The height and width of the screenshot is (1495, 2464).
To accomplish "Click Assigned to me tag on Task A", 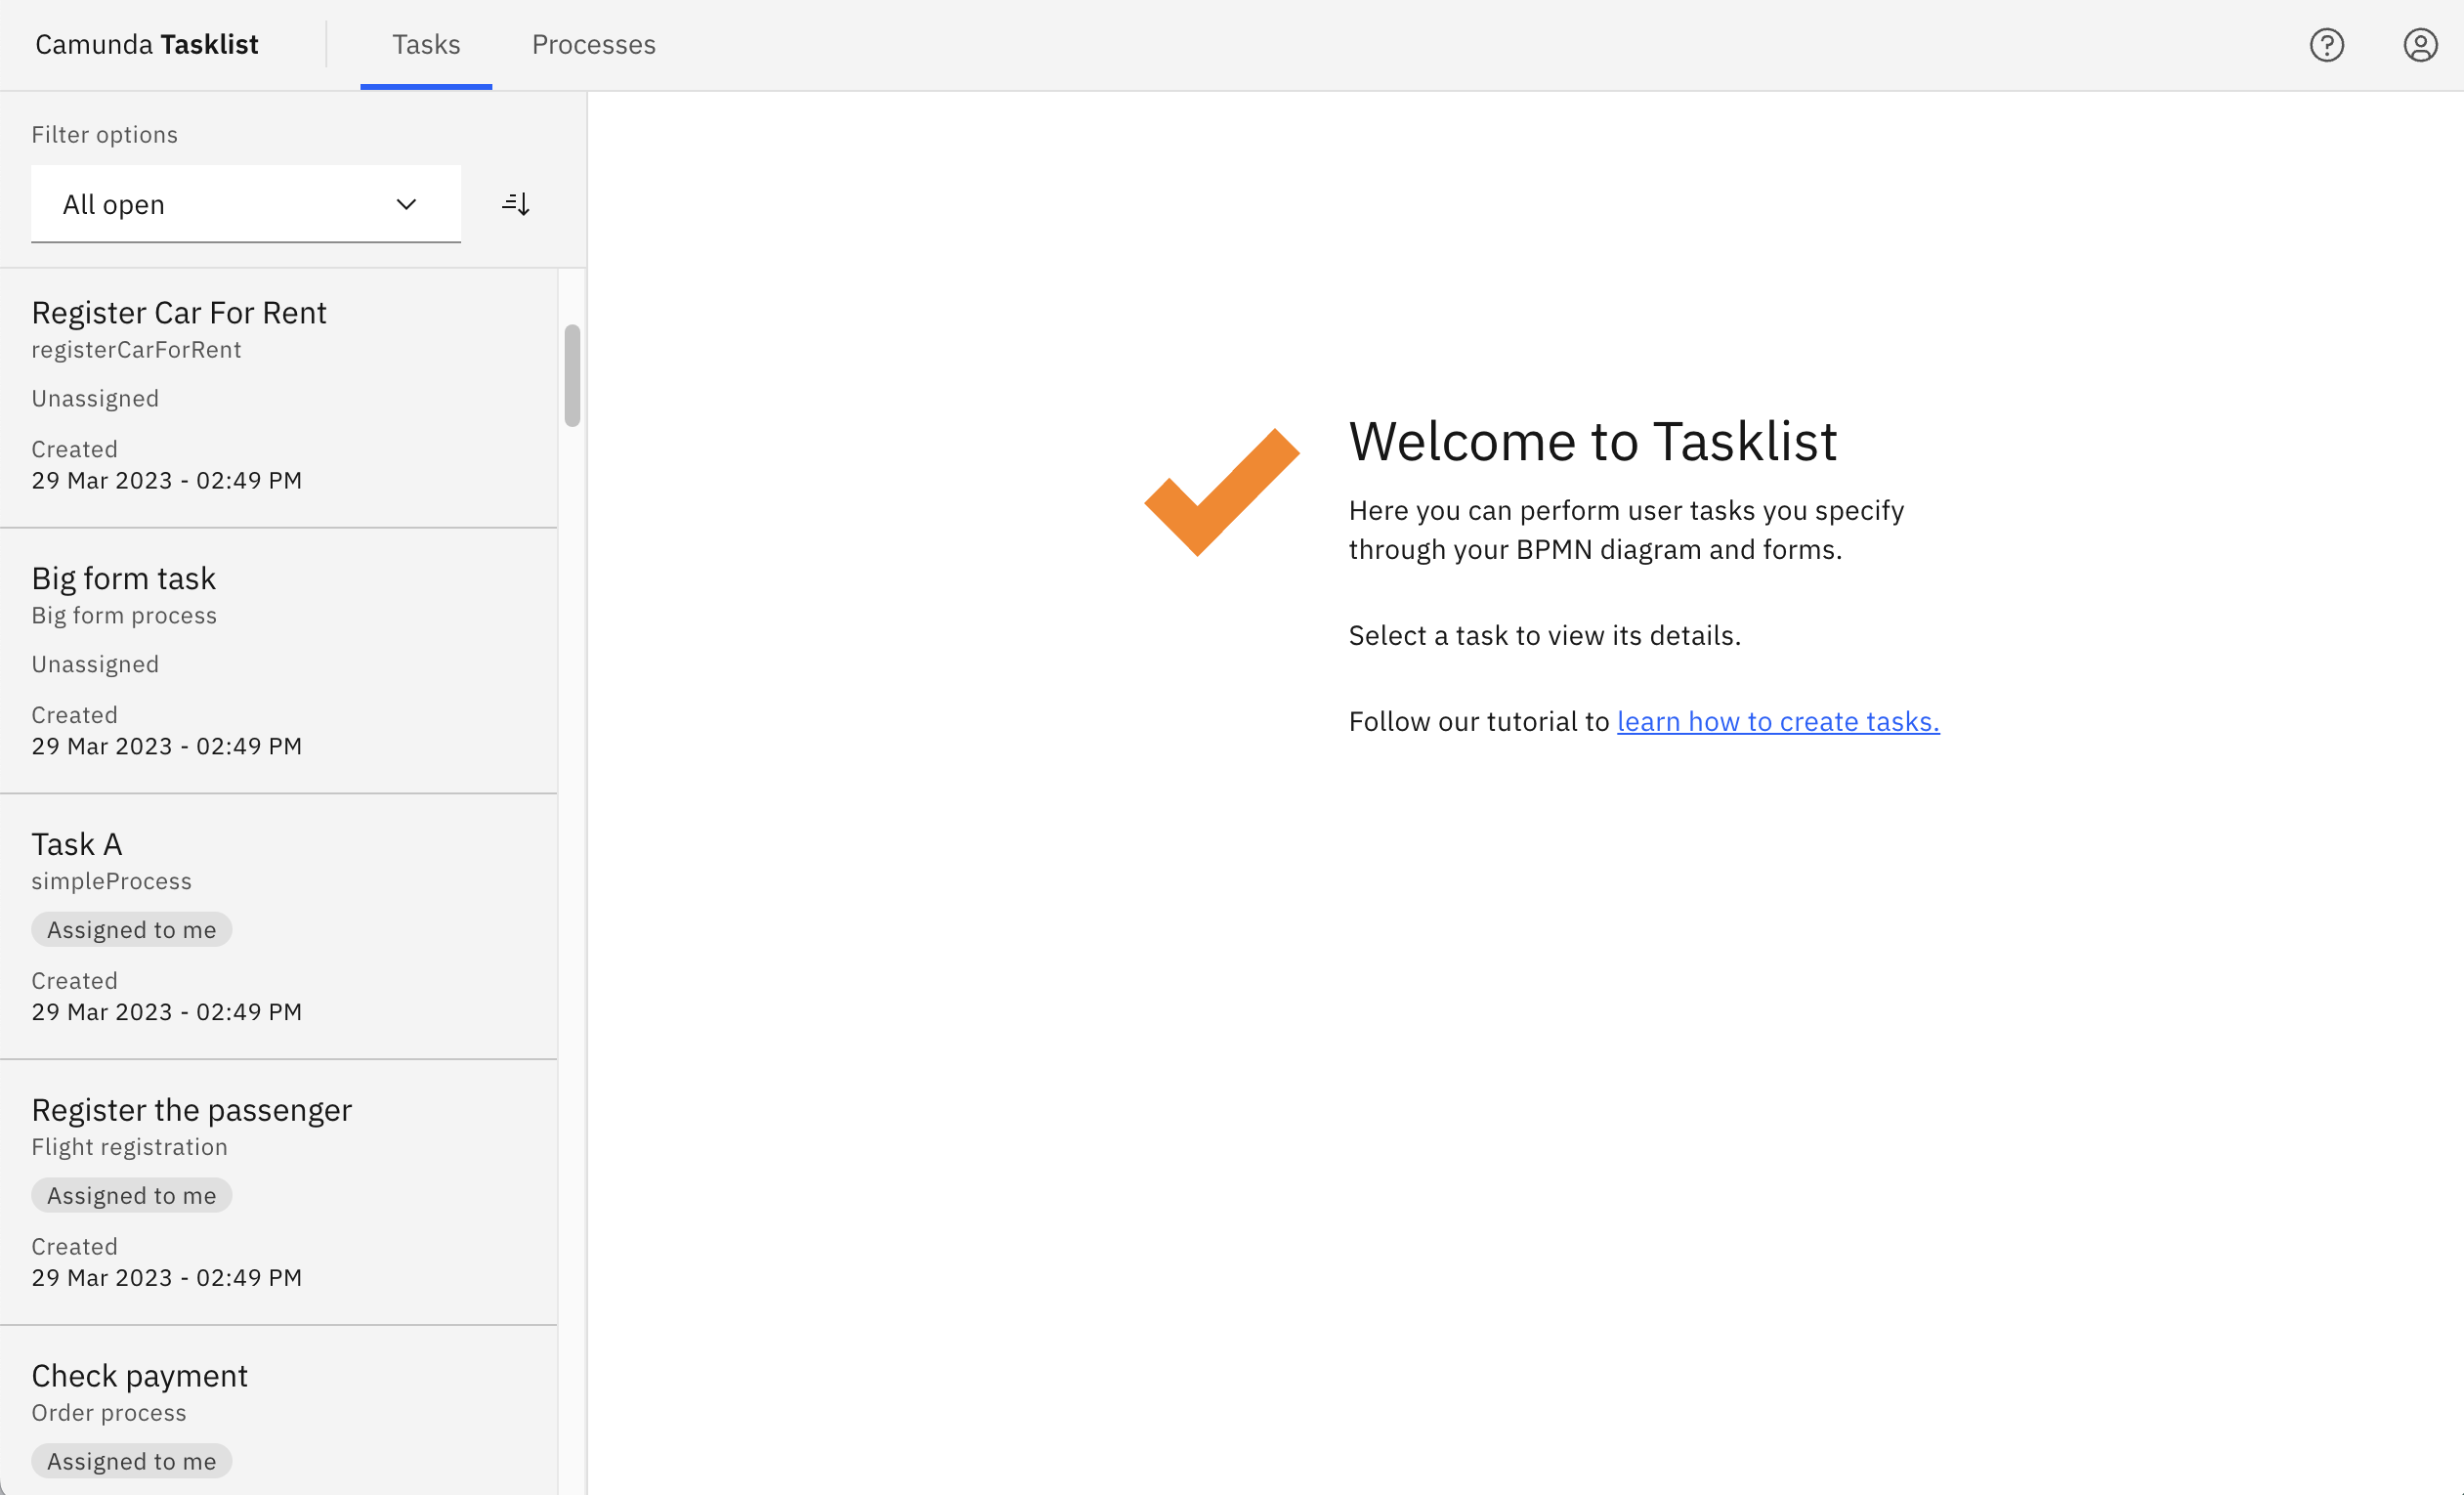I will click(132, 930).
